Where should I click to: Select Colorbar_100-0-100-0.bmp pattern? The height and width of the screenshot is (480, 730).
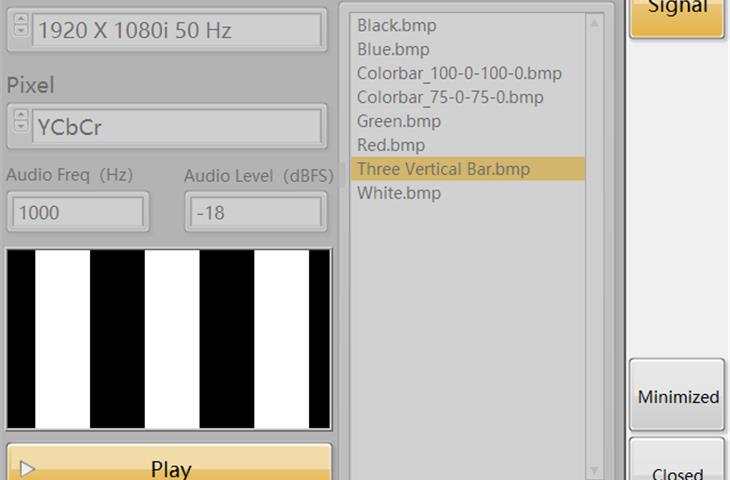(468, 73)
